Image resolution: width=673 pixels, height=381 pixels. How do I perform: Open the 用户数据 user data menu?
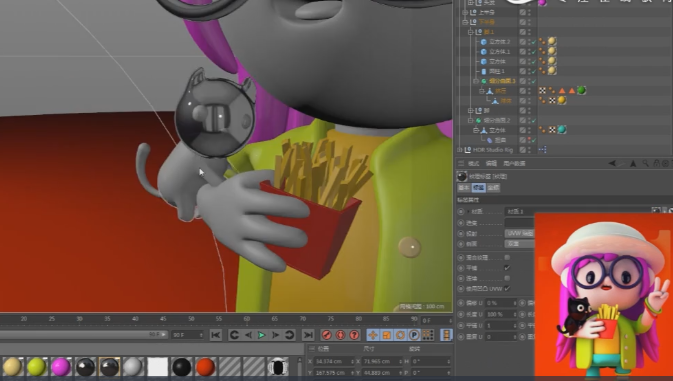pos(514,163)
